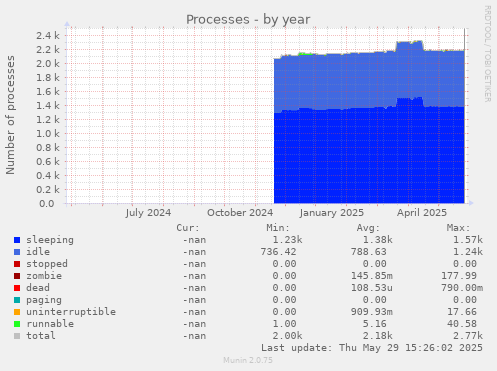Click the stopped legend color swatch
Image resolution: width=497 pixels, height=371 pixels.
click(17, 264)
